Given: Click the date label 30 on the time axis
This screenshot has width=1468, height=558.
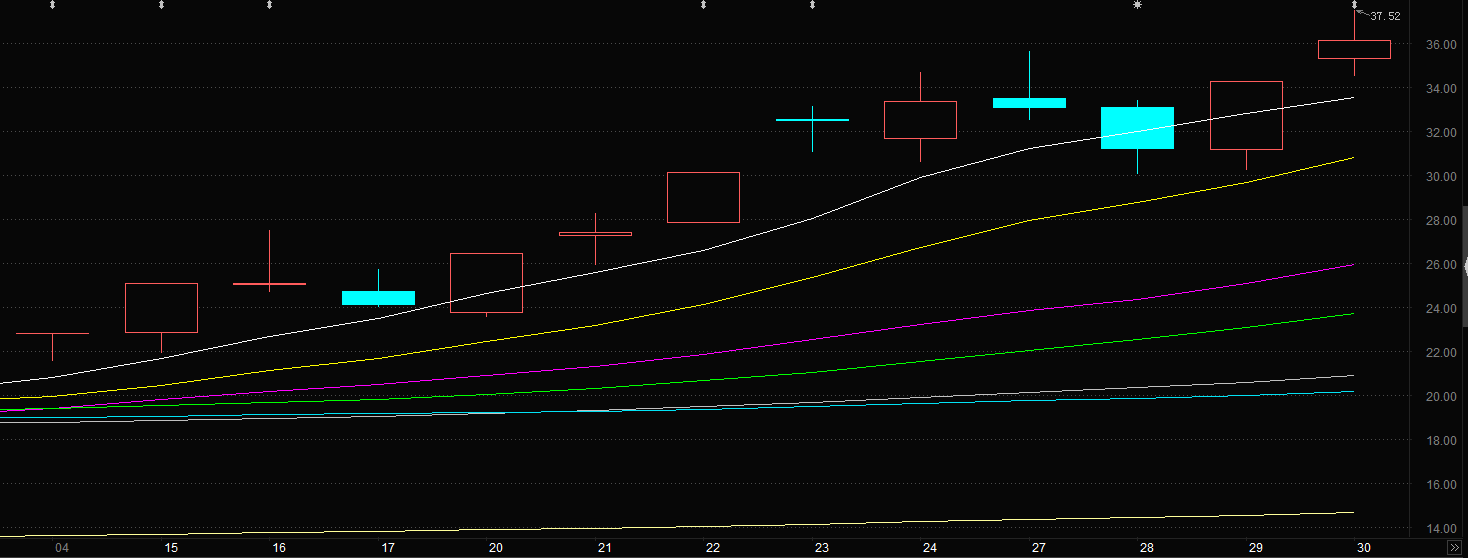Looking at the screenshot, I should (x=1364, y=548).
